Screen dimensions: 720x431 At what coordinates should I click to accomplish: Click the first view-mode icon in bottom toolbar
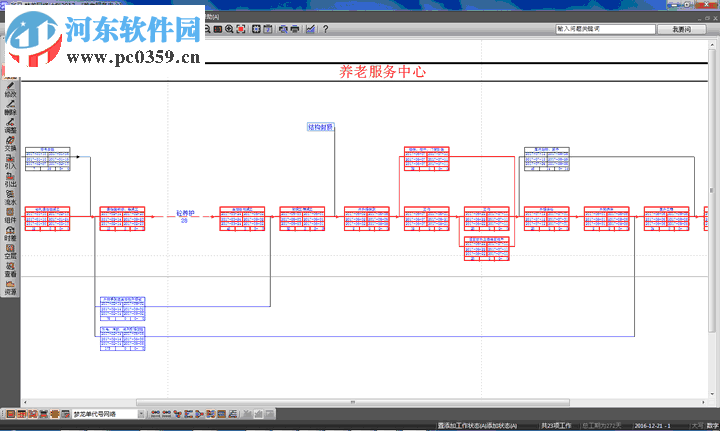[11, 414]
